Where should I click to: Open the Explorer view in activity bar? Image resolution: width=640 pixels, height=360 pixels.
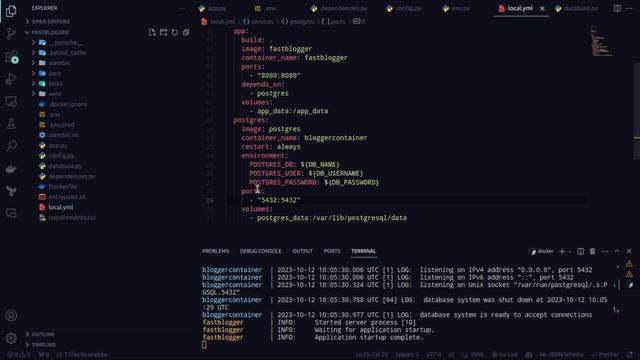[x=11, y=11]
